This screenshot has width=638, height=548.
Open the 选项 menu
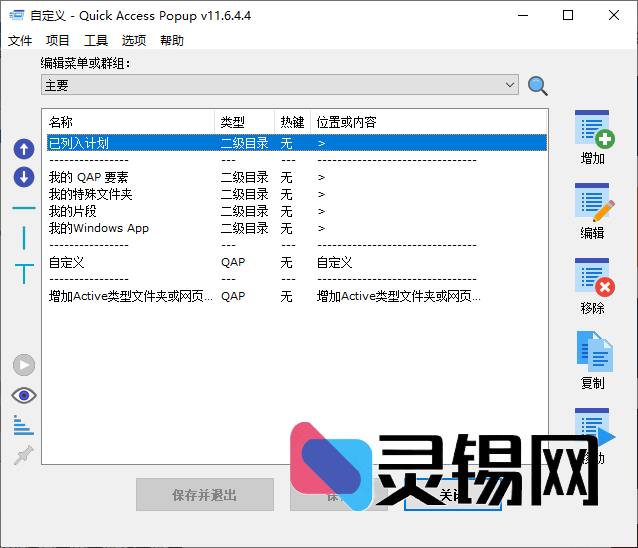tap(133, 41)
